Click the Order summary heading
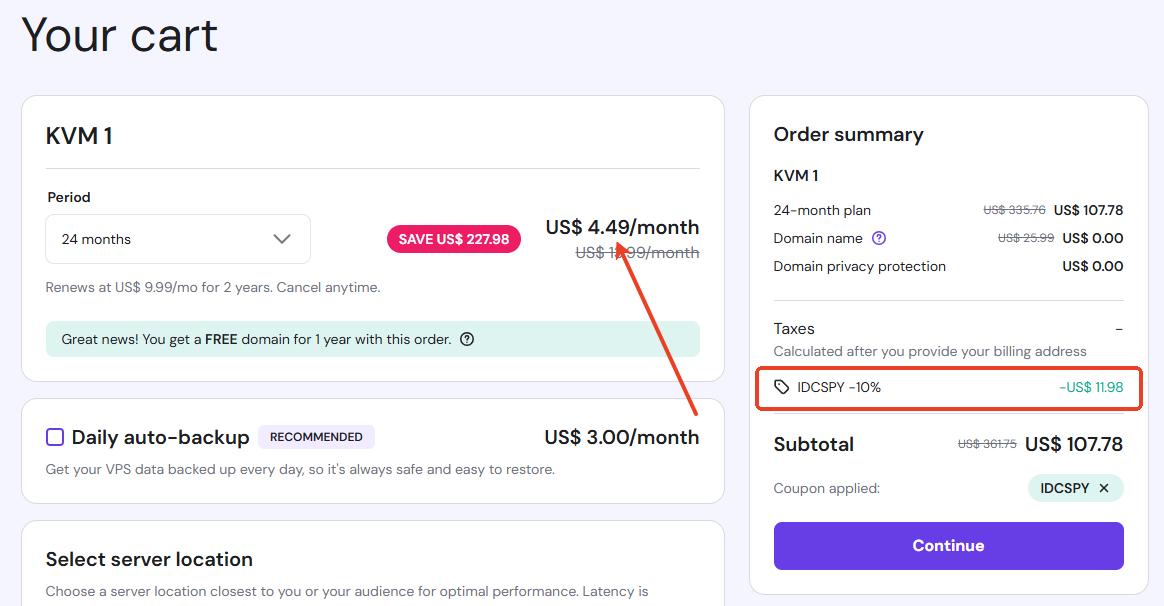Screen dimensions: 1164x606 848,134
